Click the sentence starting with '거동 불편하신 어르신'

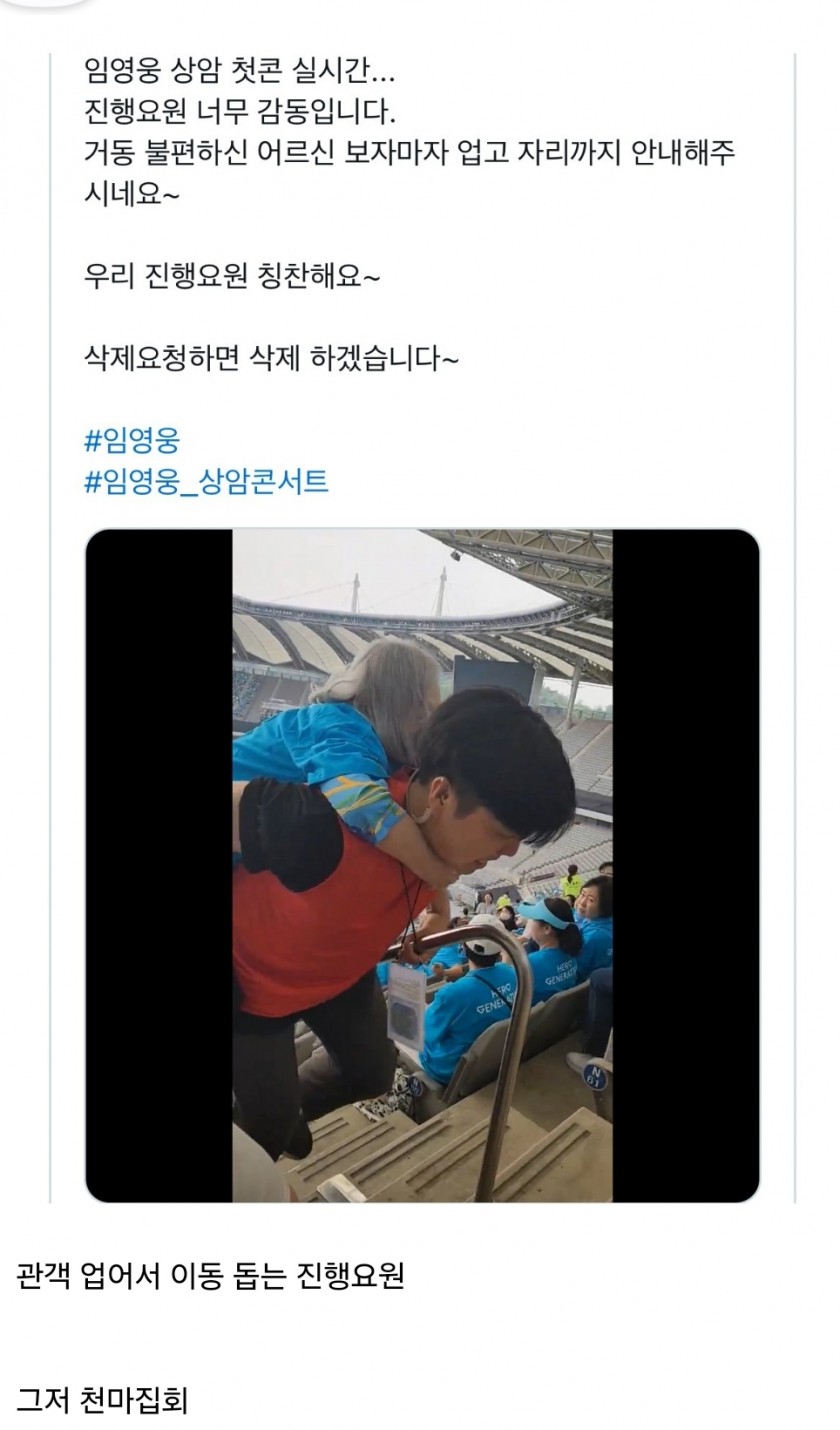410,173
